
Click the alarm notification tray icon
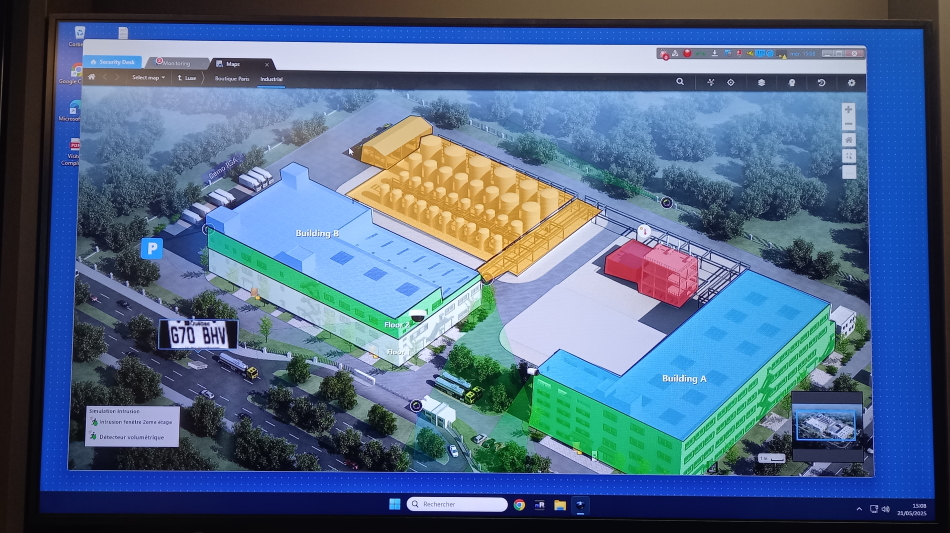664,55
